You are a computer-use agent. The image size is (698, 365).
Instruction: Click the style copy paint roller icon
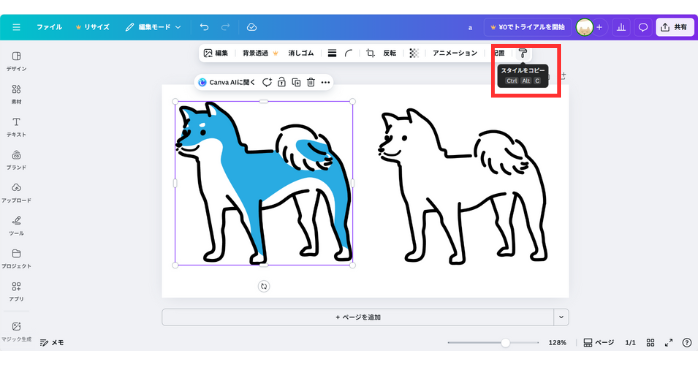523,53
